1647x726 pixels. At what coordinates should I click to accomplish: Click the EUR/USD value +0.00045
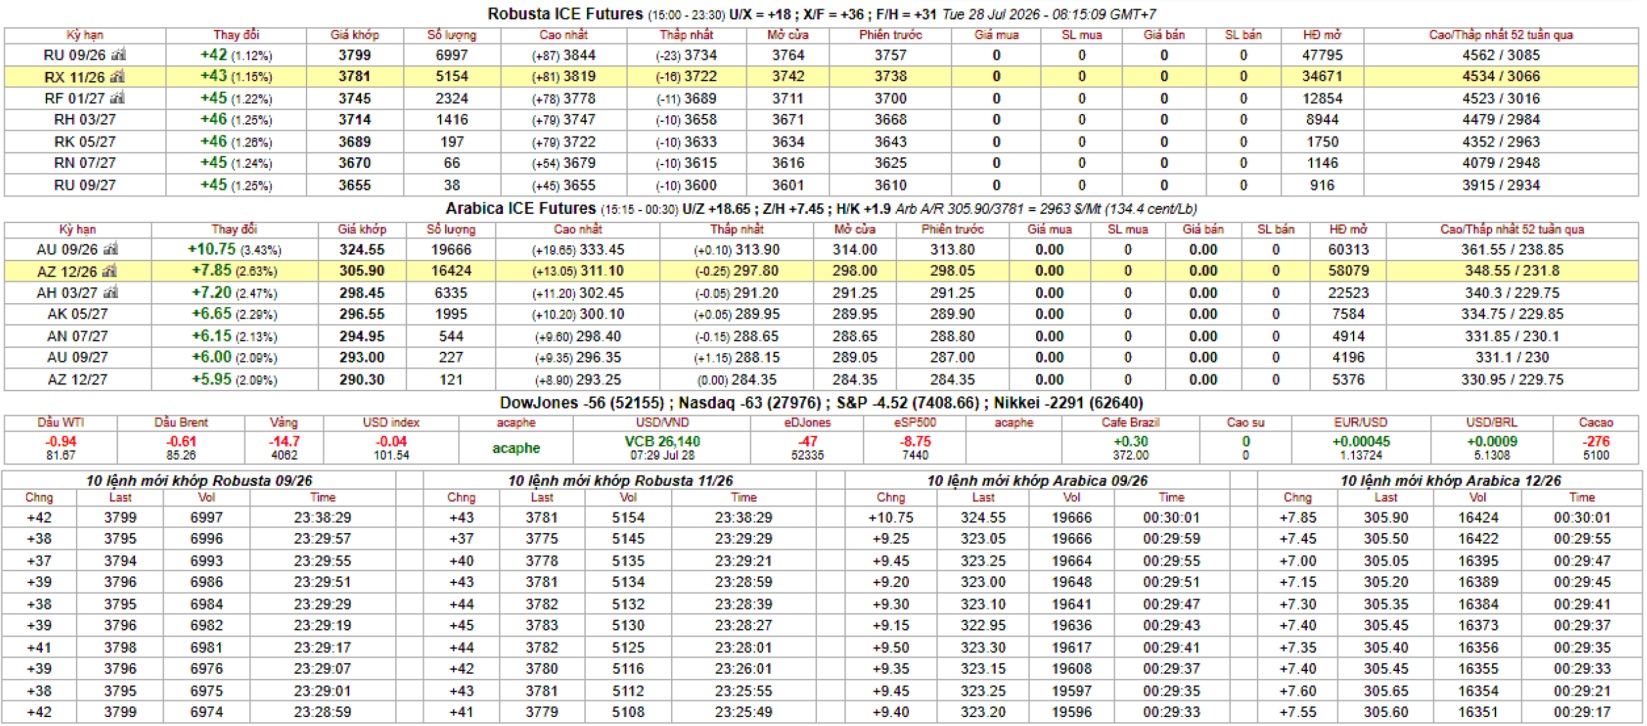pyautogui.click(x=1361, y=441)
